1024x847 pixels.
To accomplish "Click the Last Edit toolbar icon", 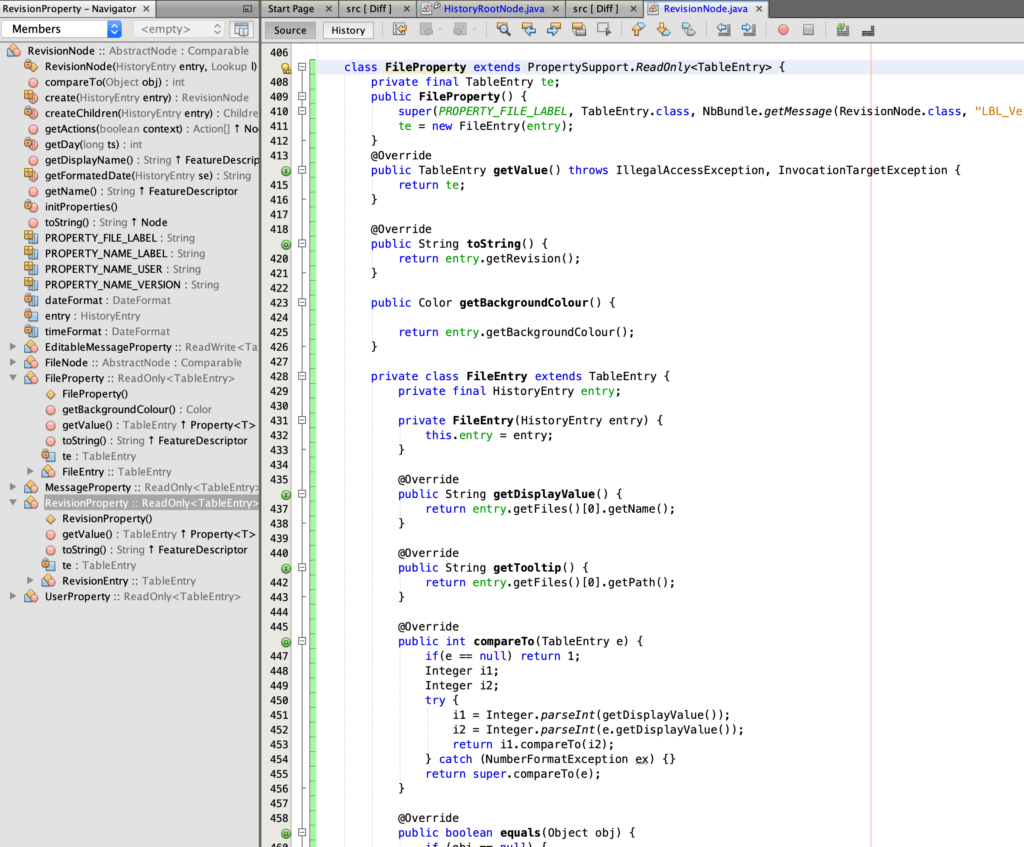I will 400,30.
